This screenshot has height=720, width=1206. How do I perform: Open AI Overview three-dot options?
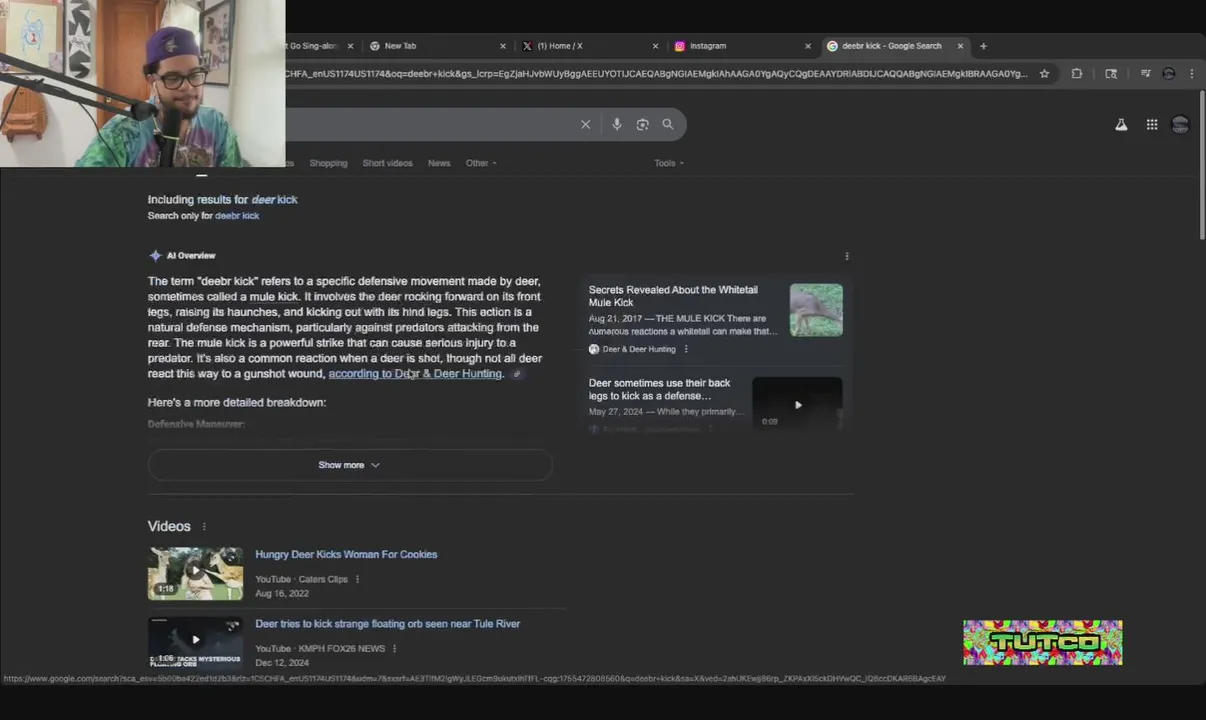click(x=847, y=256)
